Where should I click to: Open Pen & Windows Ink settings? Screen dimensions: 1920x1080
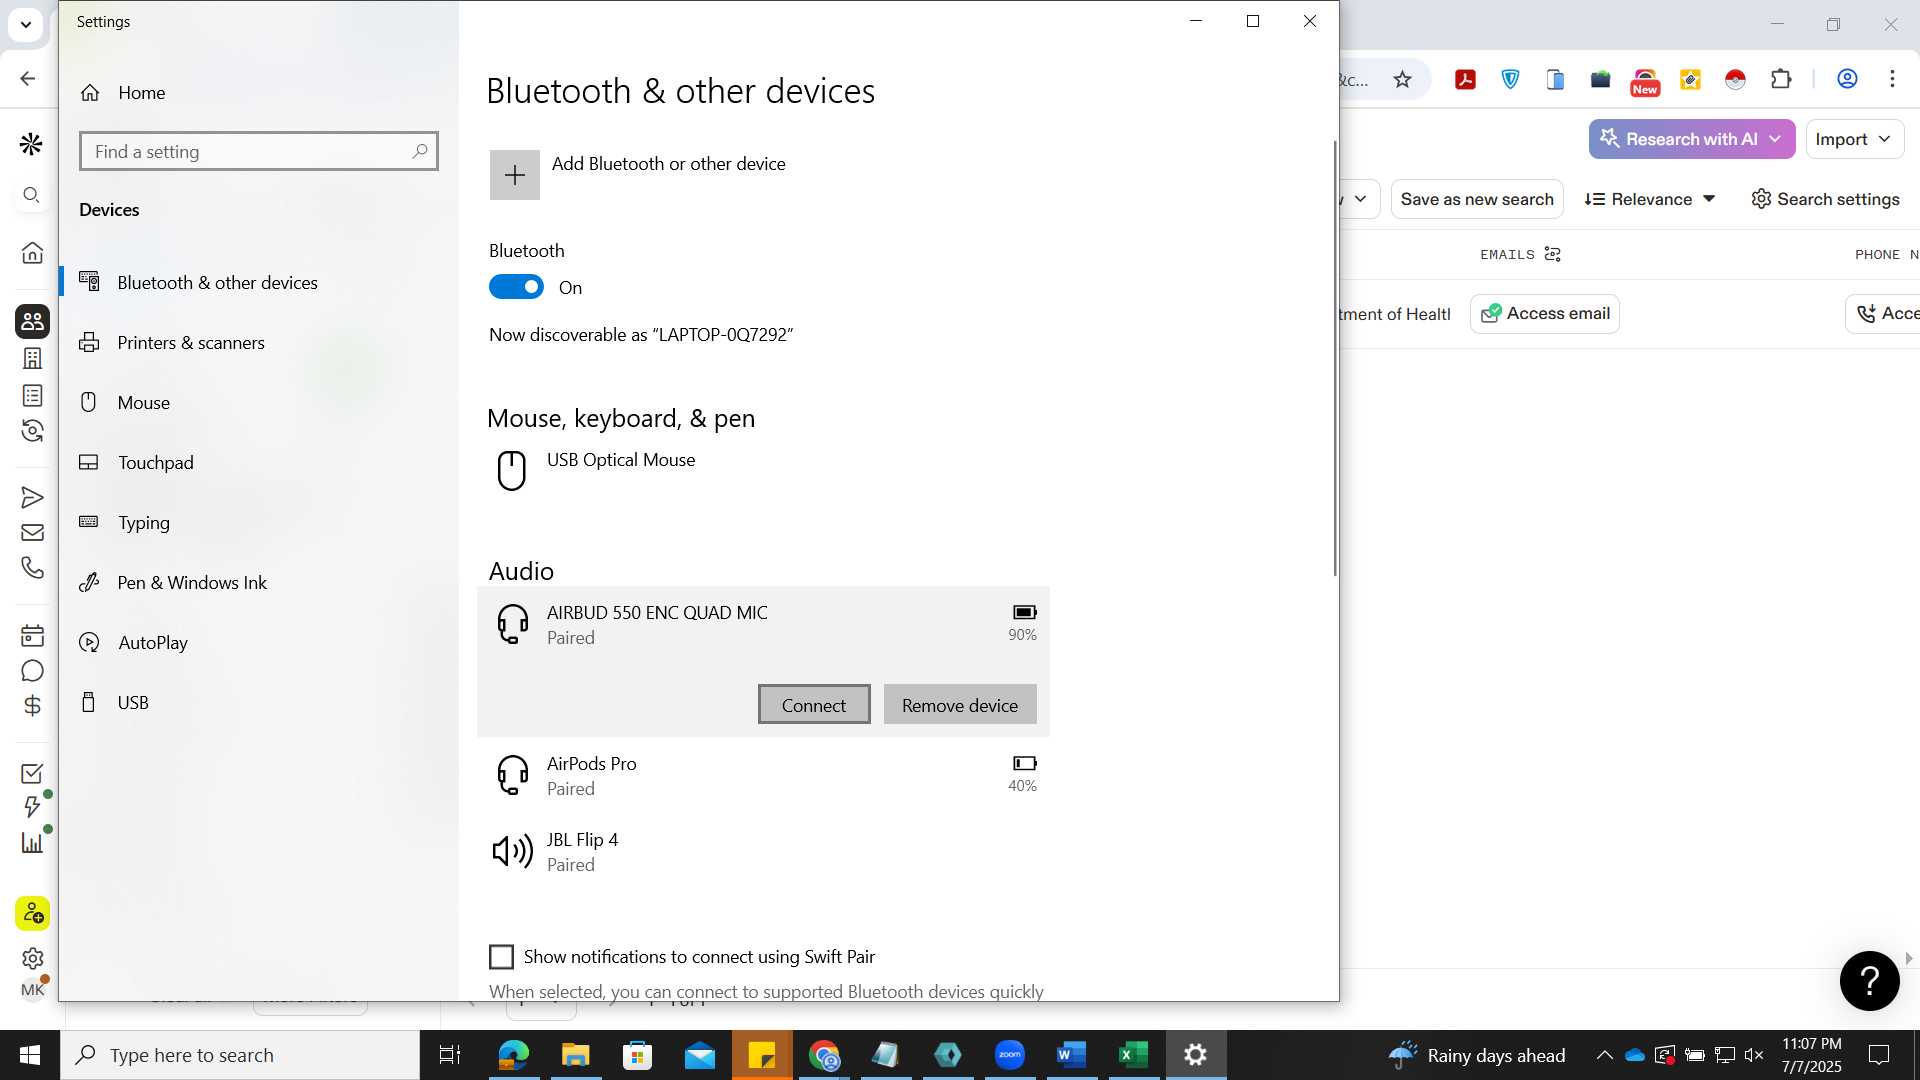point(192,583)
